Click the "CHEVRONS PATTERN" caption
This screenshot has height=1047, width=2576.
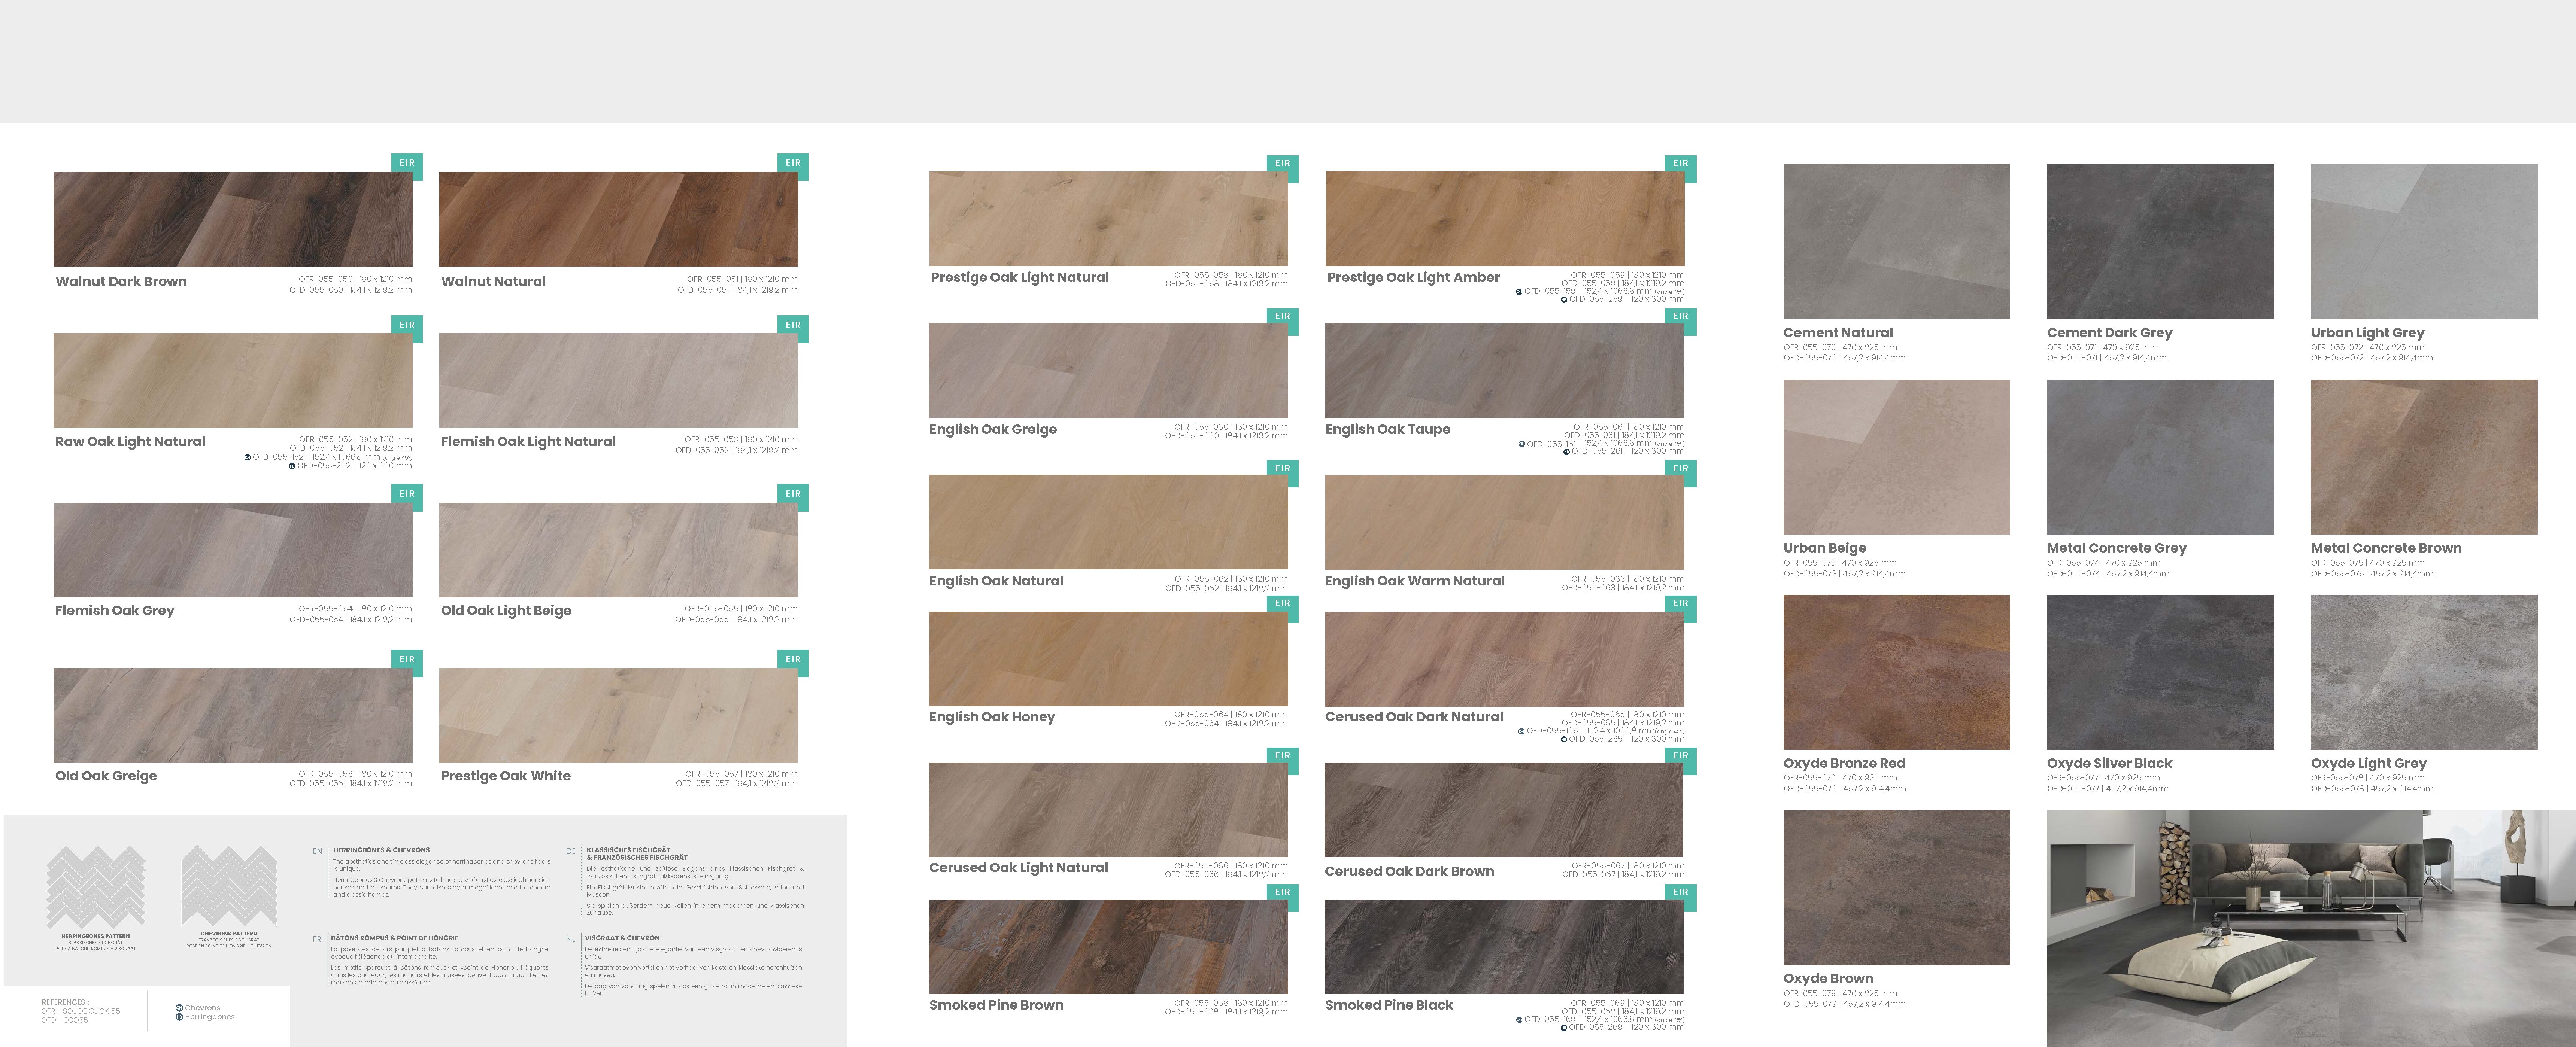[x=229, y=934]
